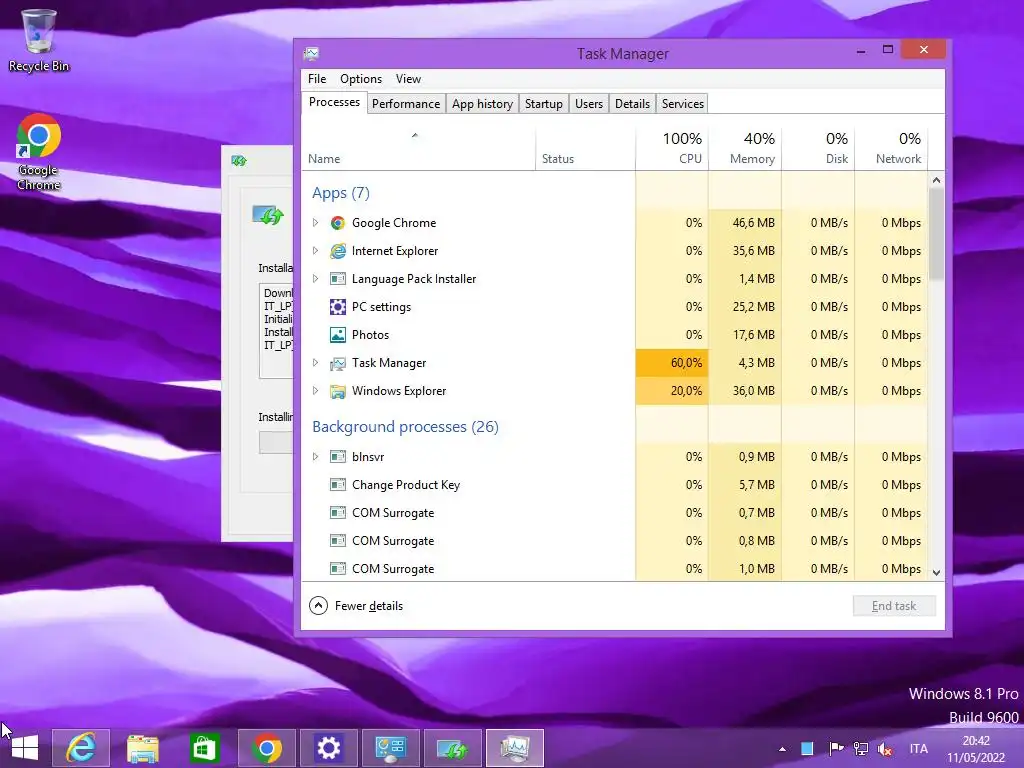The image size is (1024, 768).
Task: Click the Windows Explorer process icon
Action: pyautogui.click(x=338, y=391)
